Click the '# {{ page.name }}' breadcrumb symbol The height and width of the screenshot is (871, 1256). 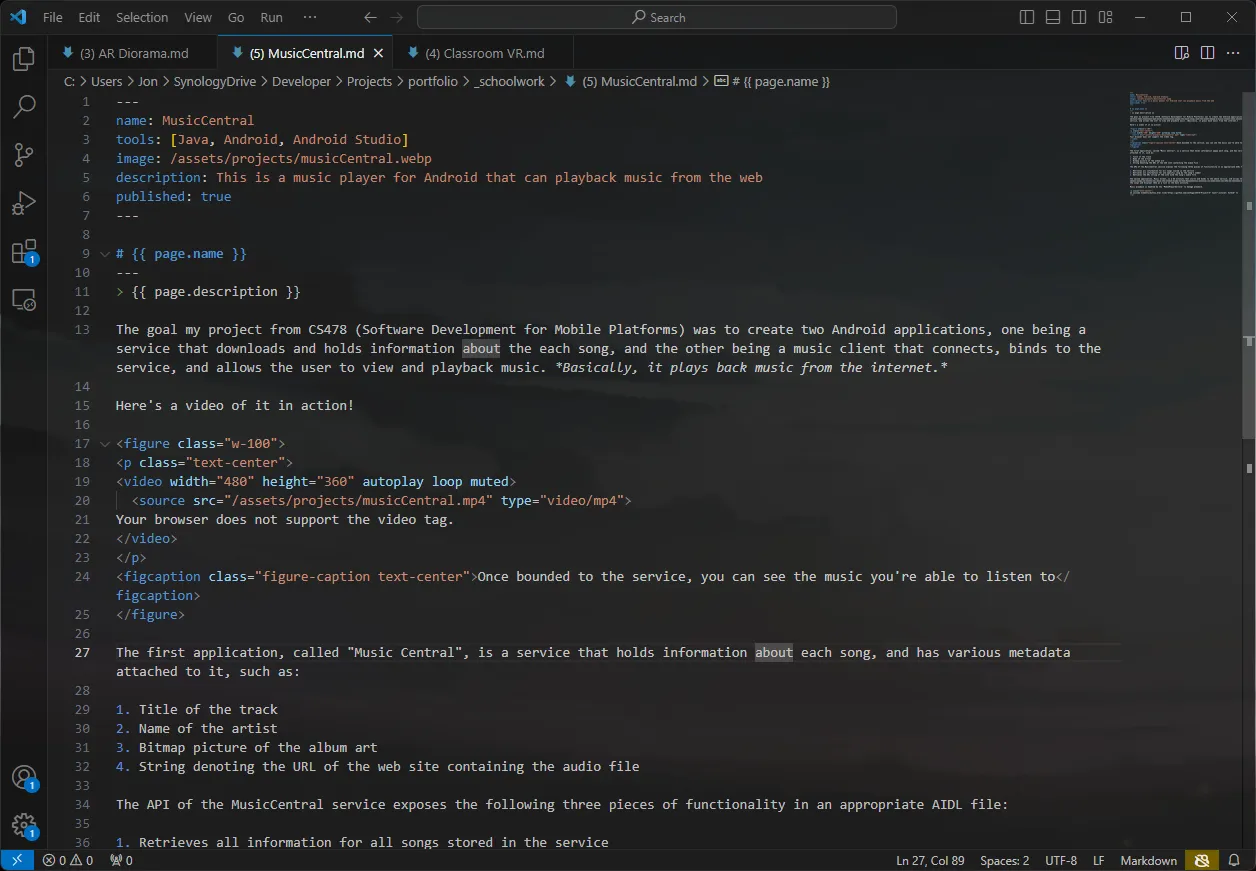pyautogui.click(x=781, y=82)
